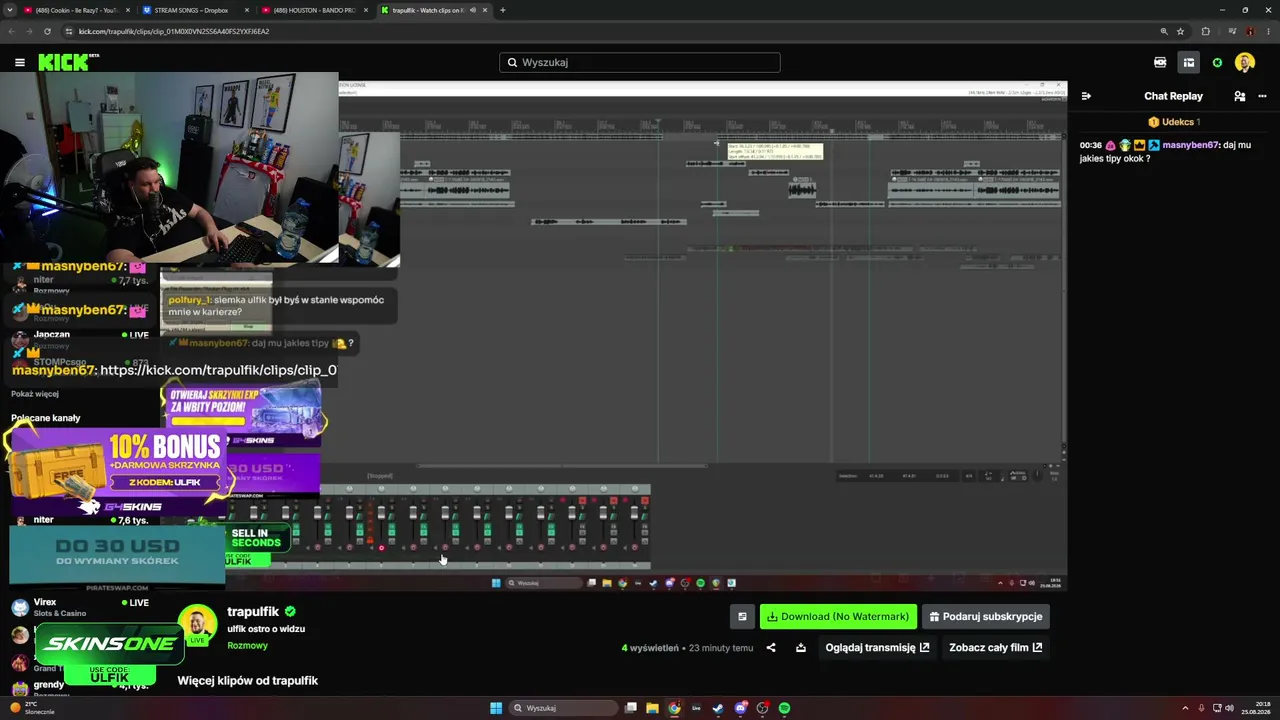
Task: Switch to the Cookin - Ile Razy YouTube tab
Action: click(x=75, y=10)
